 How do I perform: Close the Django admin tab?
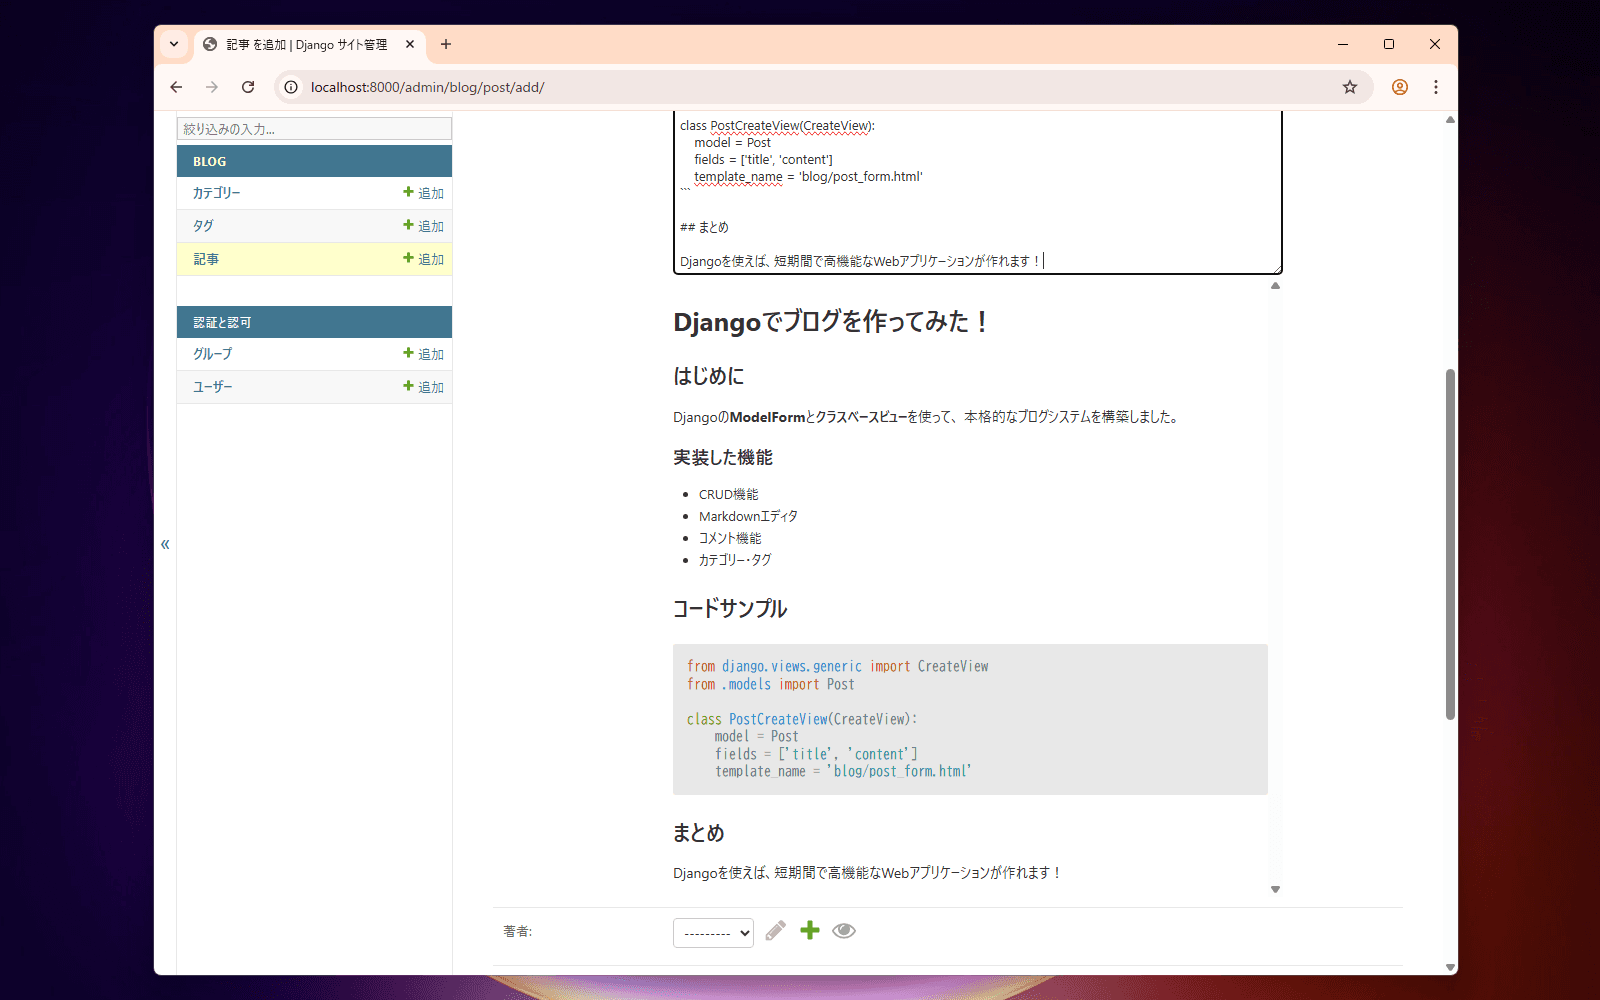[410, 44]
